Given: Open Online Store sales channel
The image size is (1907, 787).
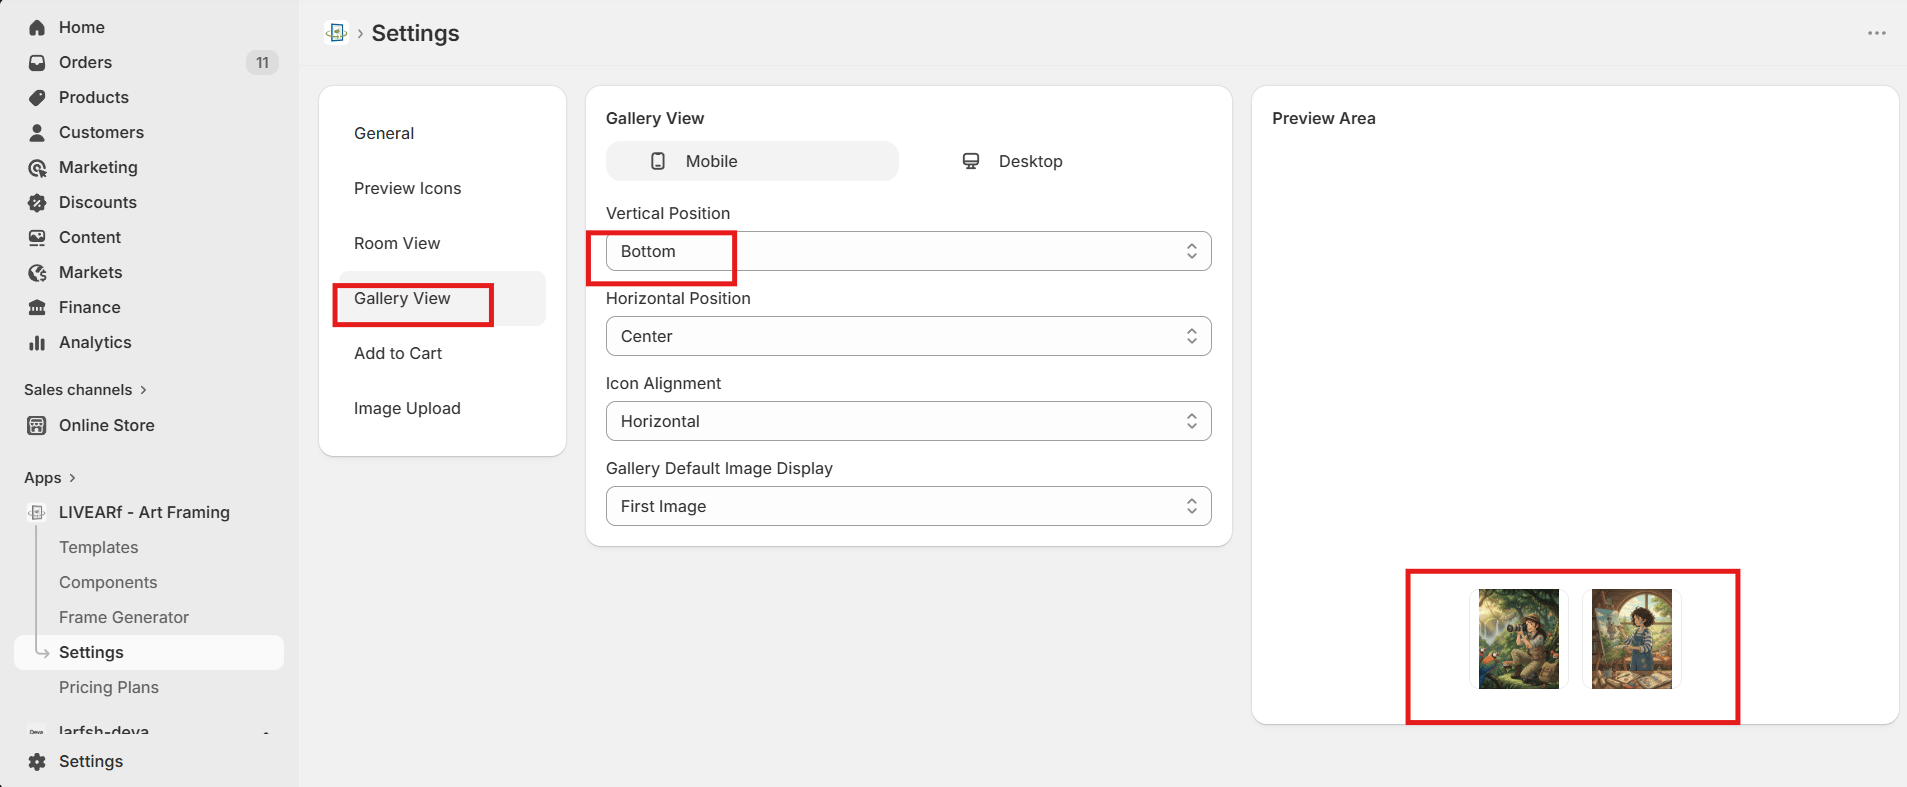Looking at the screenshot, I should pos(149,426).
